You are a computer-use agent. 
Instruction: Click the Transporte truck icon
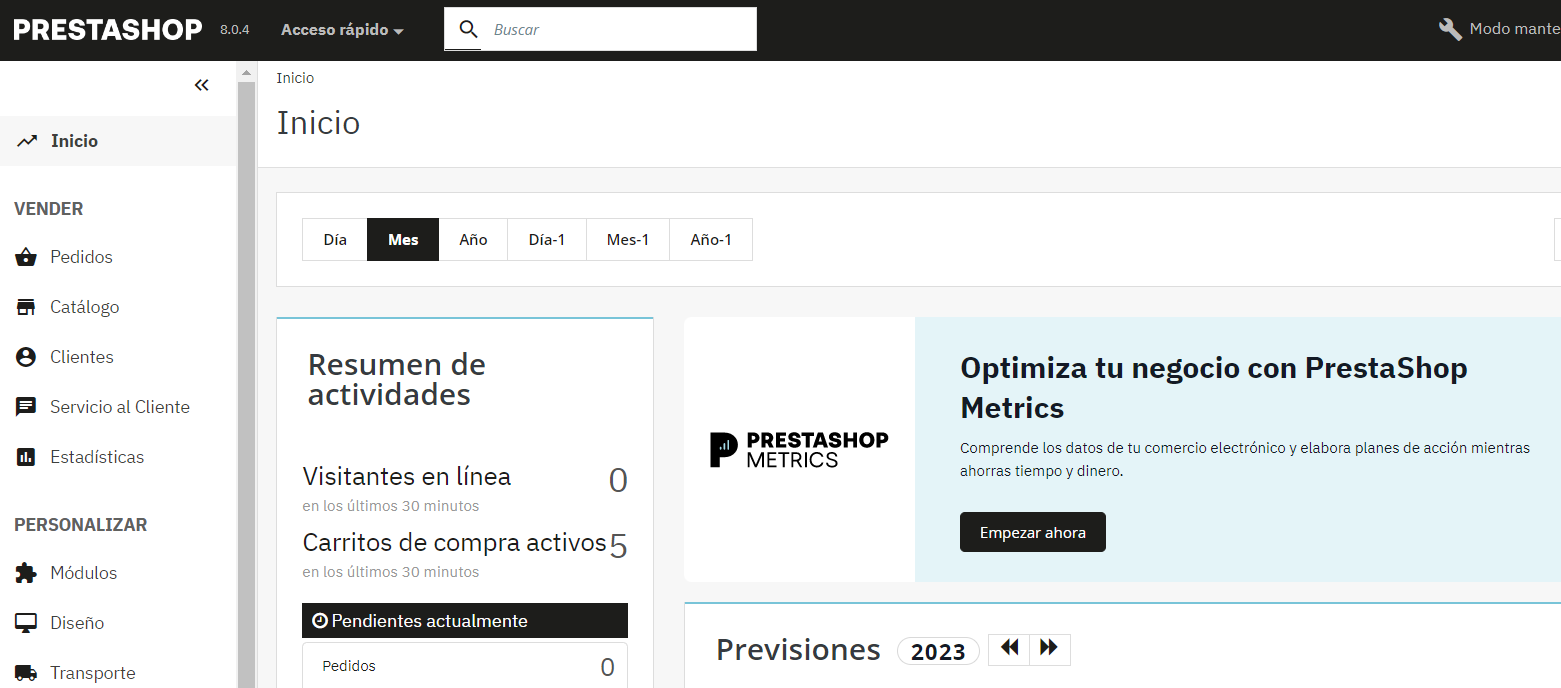coord(26,673)
